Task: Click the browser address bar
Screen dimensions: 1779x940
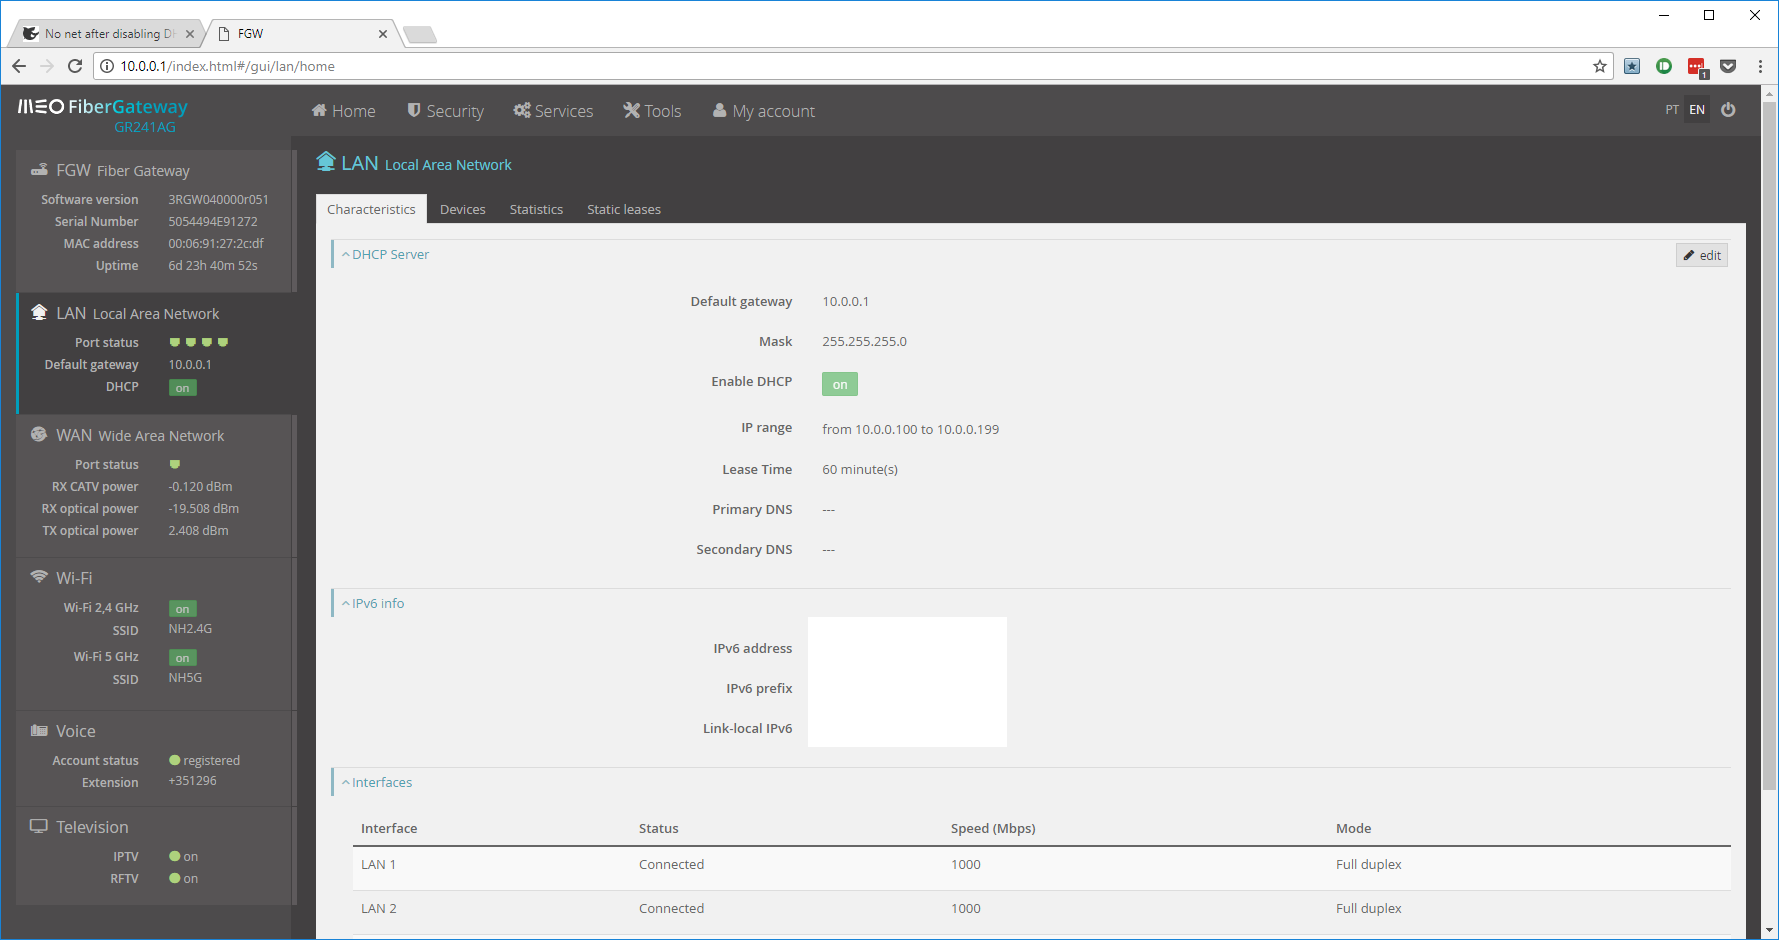Action: [x=800, y=66]
